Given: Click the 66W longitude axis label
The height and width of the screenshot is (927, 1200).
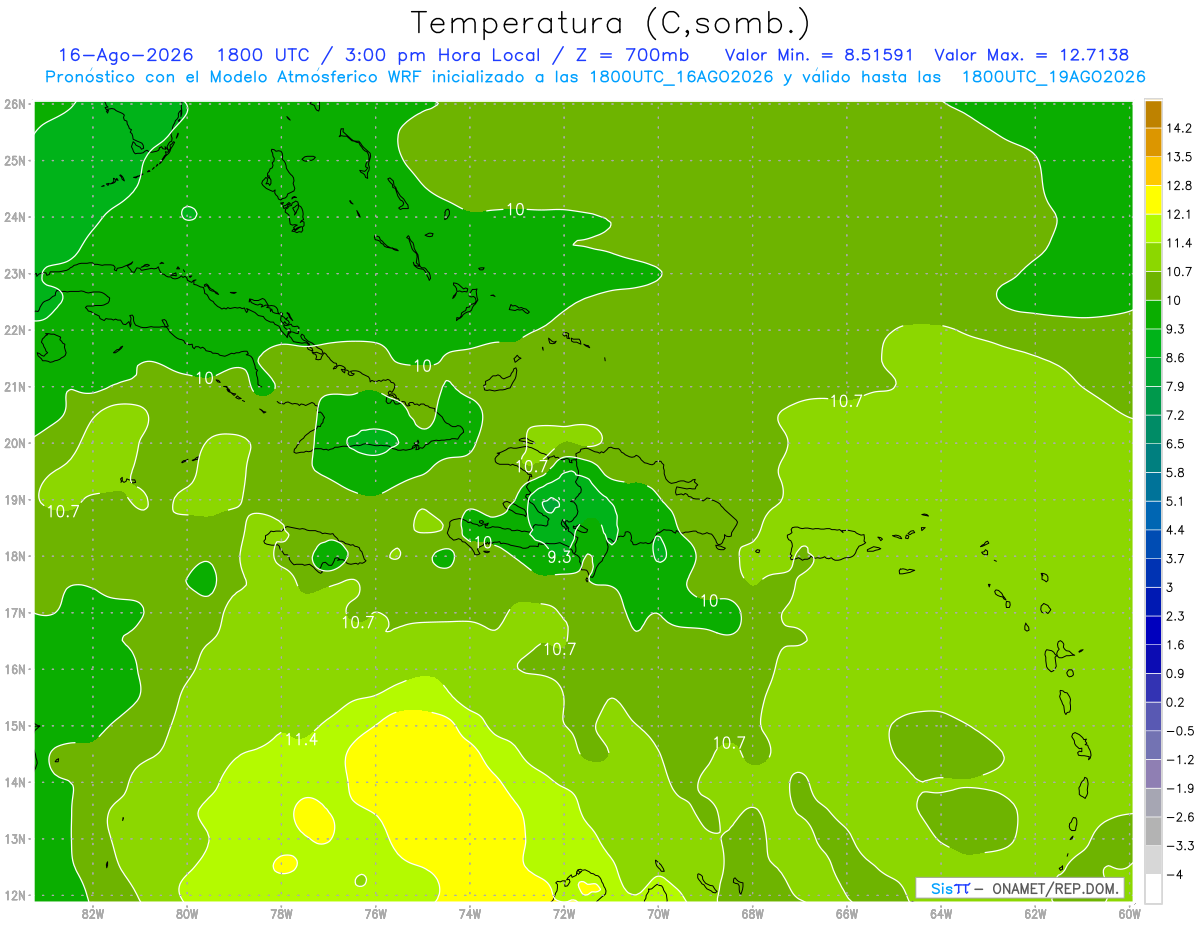Looking at the screenshot, I should point(846,913).
